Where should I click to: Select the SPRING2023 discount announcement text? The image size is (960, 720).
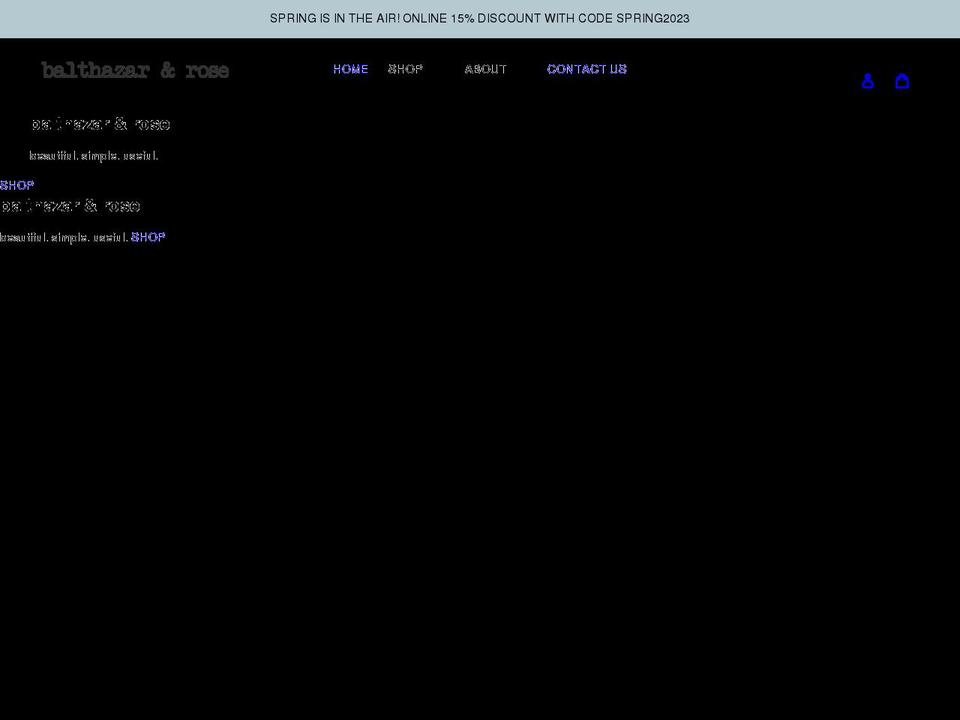click(480, 18)
